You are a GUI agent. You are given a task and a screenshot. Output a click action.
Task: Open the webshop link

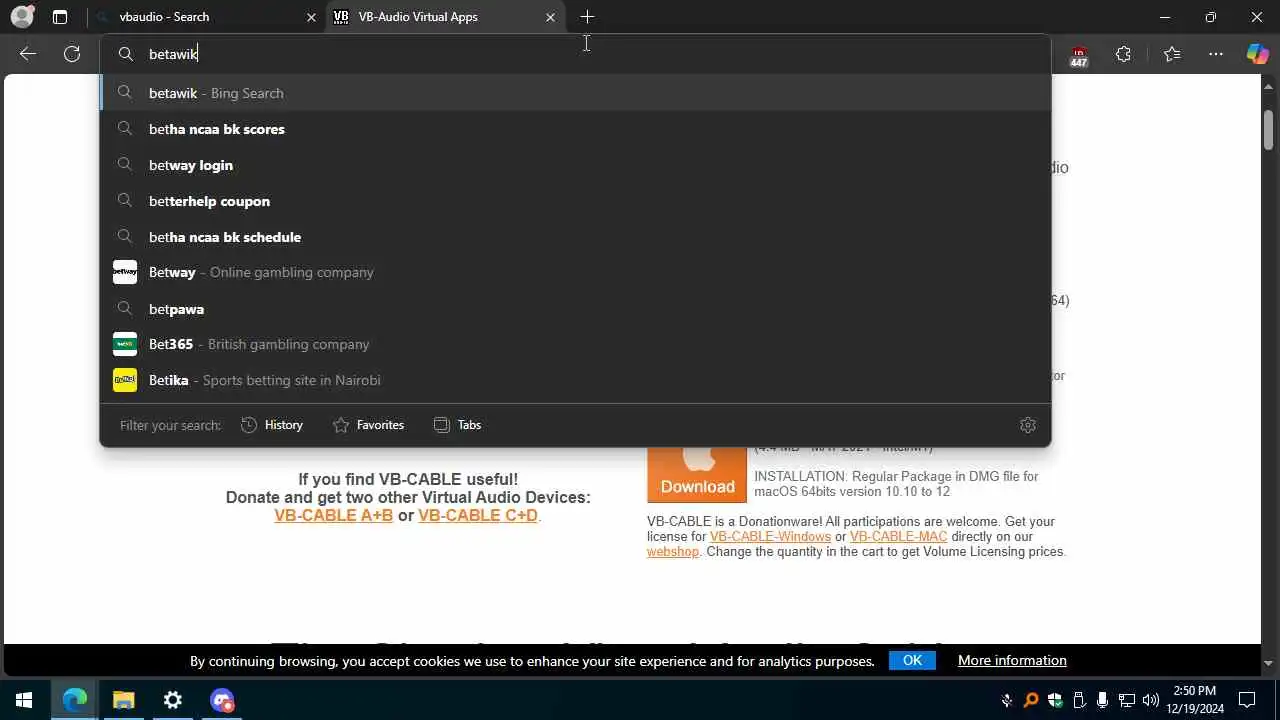click(x=673, y=551)
